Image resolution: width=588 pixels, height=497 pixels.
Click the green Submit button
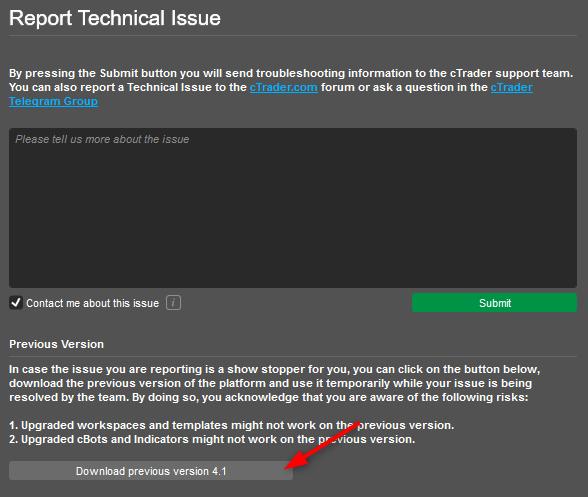[494, 303]
